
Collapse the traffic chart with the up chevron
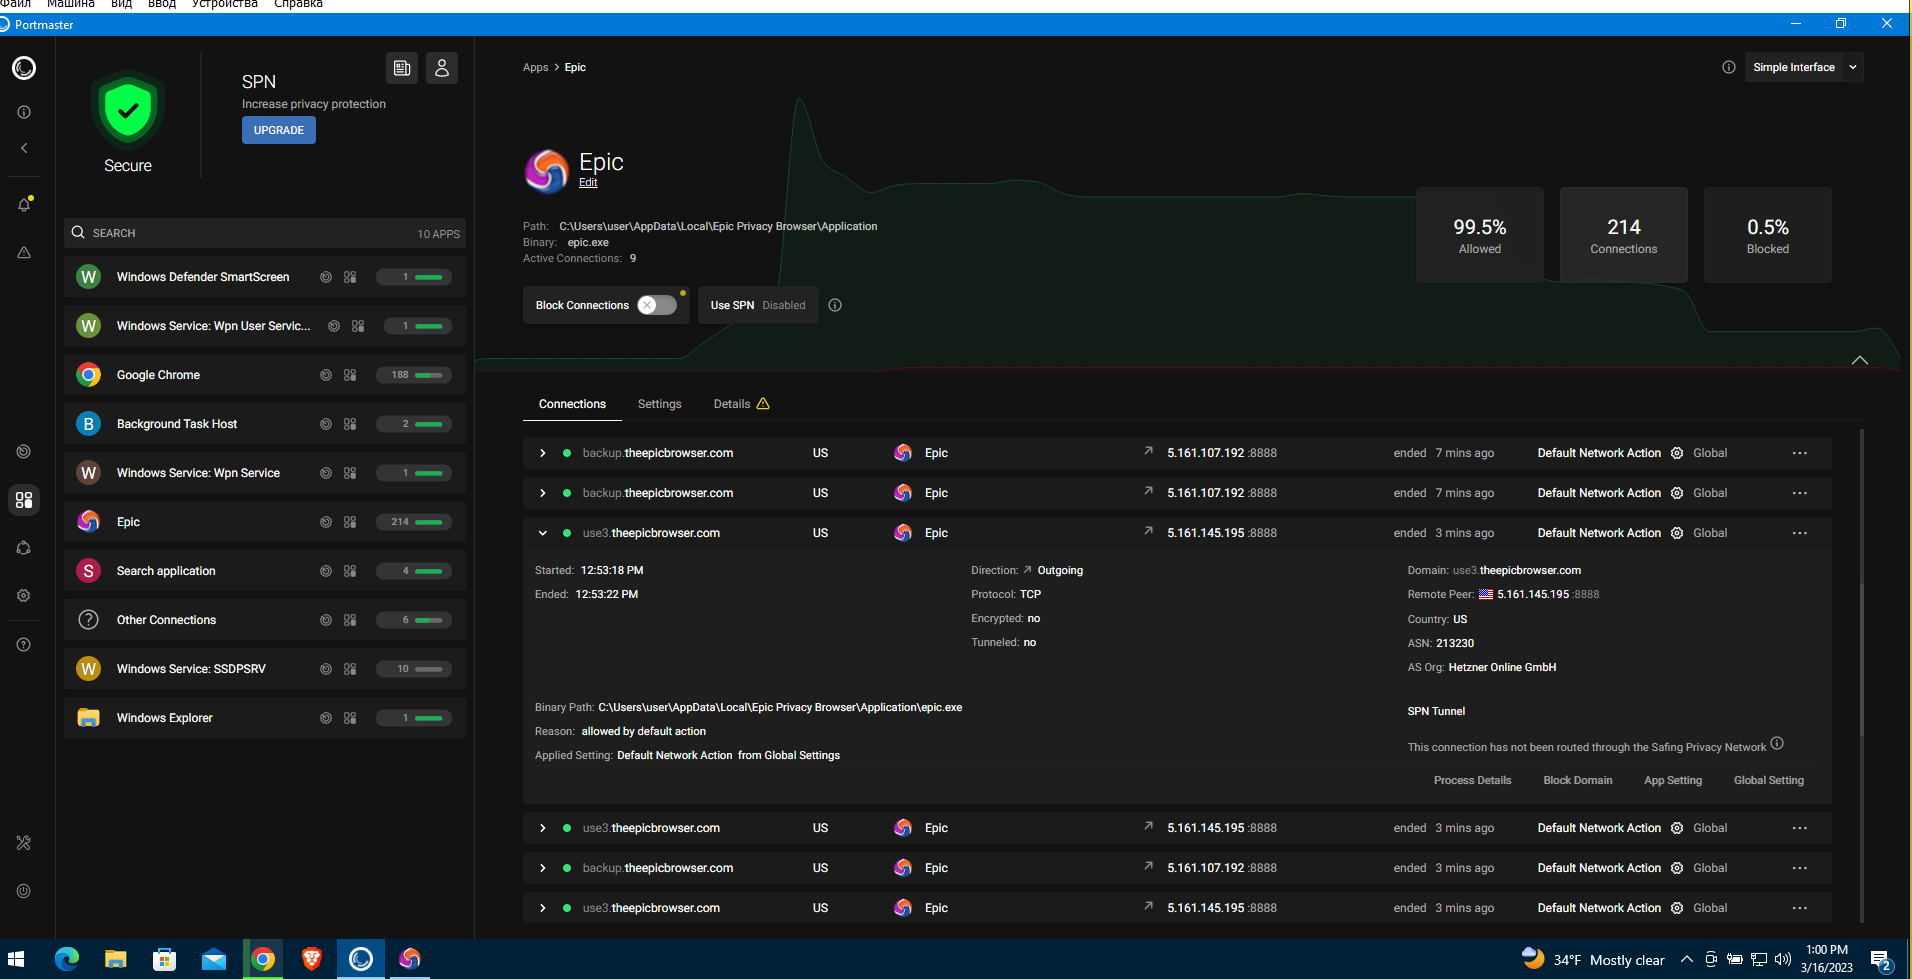click(x=1860, y=360)
